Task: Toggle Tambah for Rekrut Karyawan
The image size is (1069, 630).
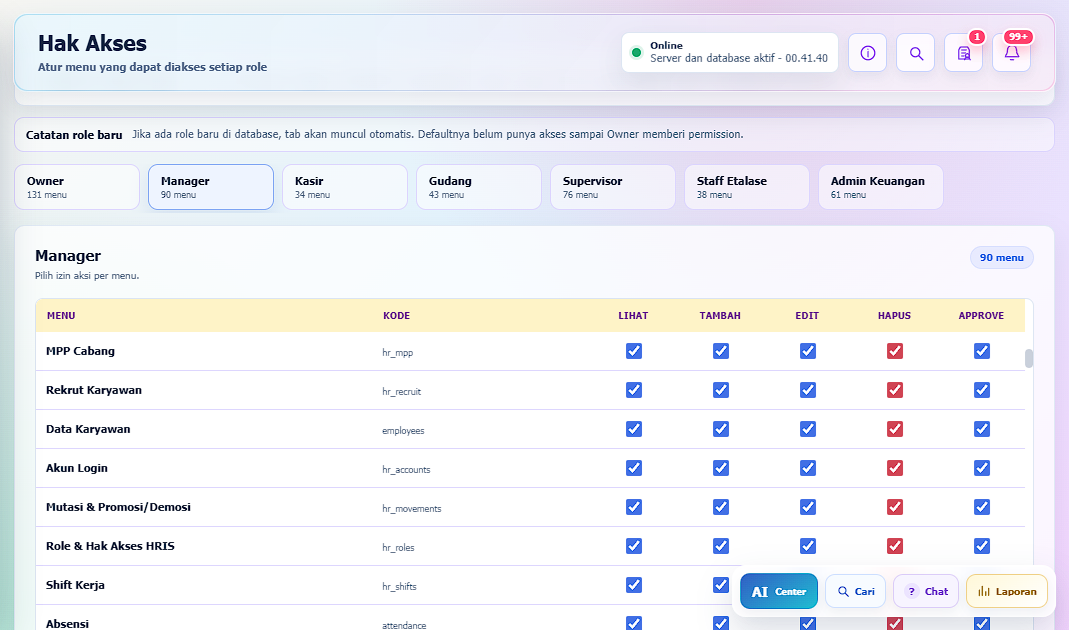Action: (x=721, y=390)
